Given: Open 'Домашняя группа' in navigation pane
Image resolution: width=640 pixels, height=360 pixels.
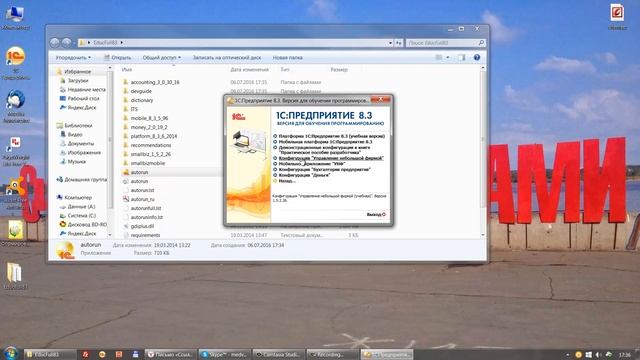Looking at the screenshot, I should (x=85, y=179).
